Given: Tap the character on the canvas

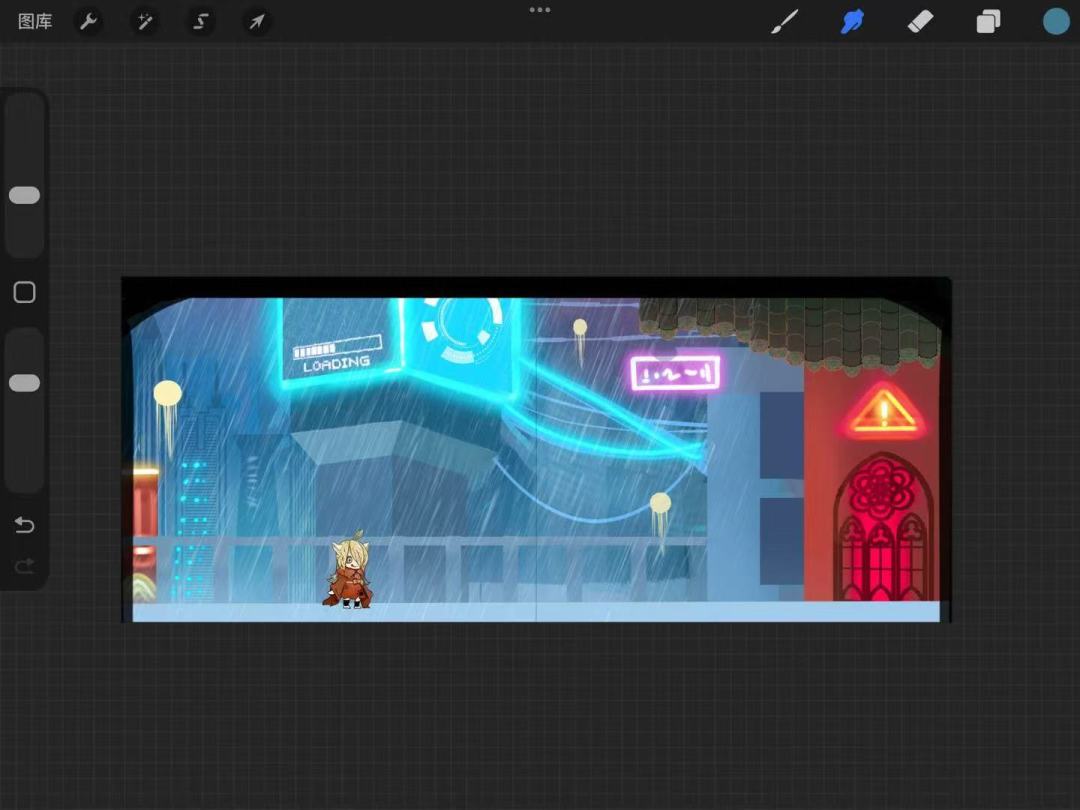Looking at the screenshot, I should 348,570.
